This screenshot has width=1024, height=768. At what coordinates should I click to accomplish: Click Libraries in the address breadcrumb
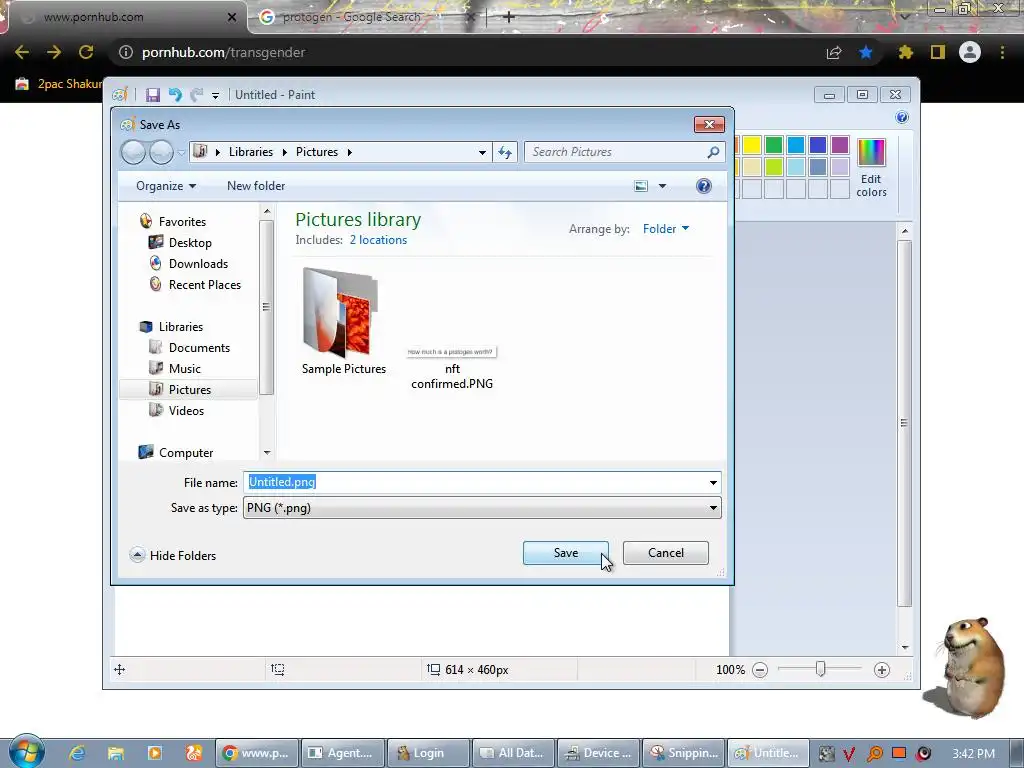pyautogui.click(x=251, y=152)
